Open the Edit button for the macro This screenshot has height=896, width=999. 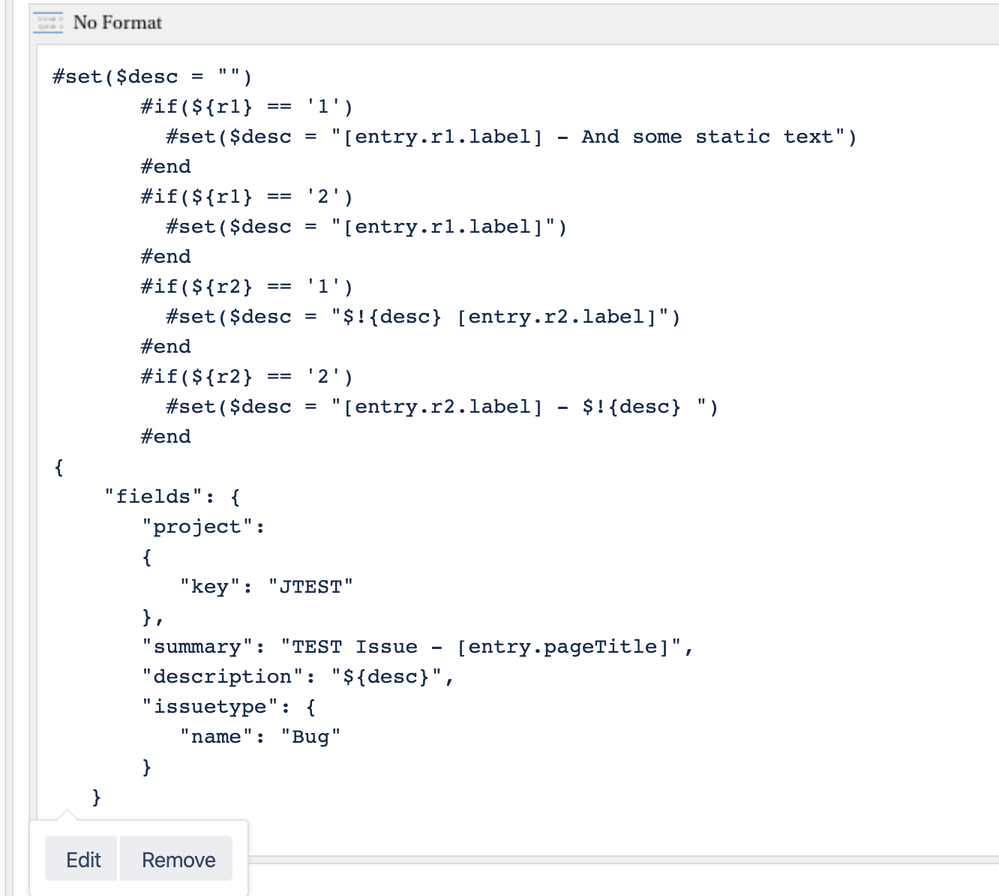[83, 859]
